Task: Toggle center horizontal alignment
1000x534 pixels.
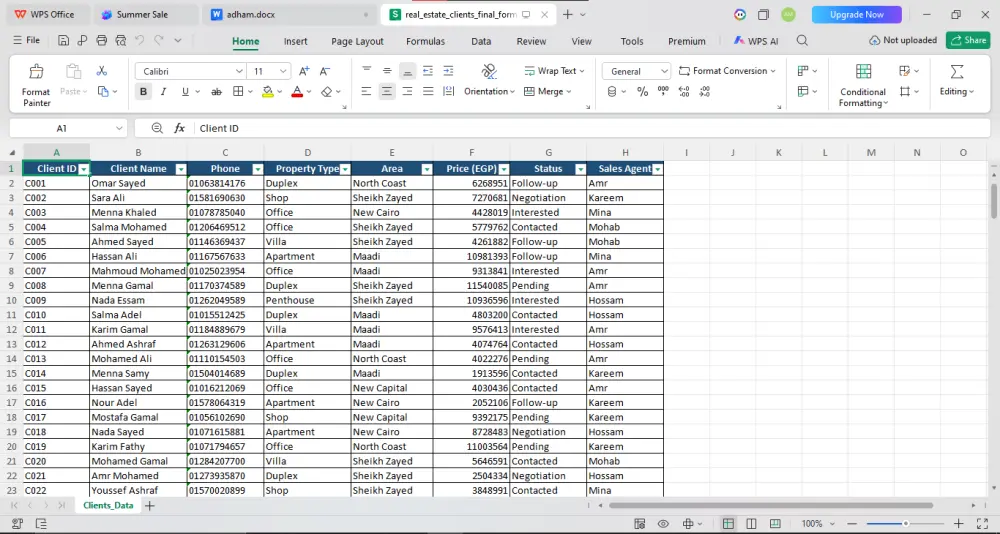Action: point(386,92)
